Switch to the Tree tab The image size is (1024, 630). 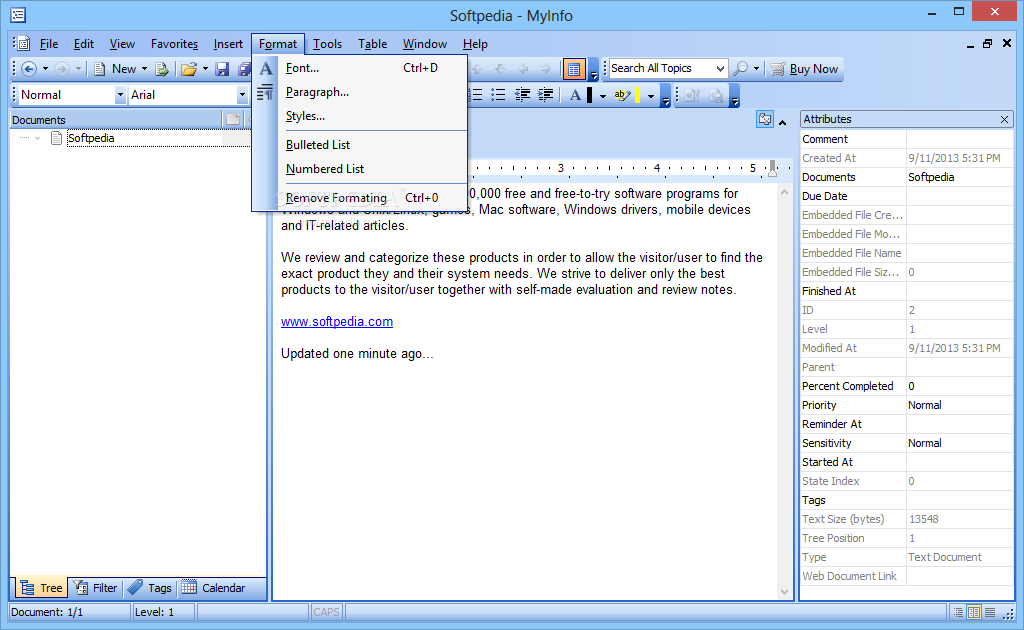click(41, 588)
